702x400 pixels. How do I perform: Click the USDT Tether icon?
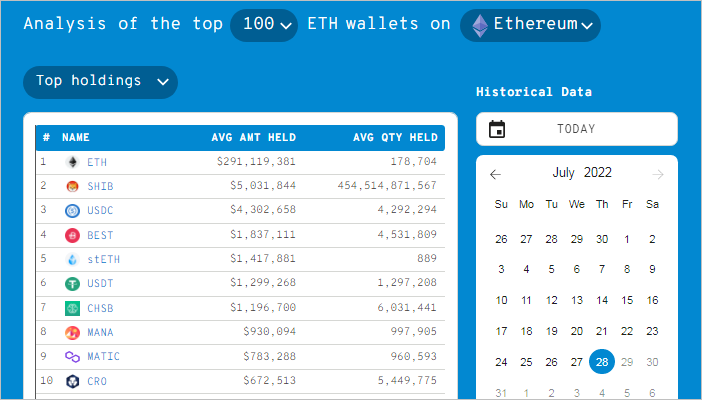pos(72,284)
